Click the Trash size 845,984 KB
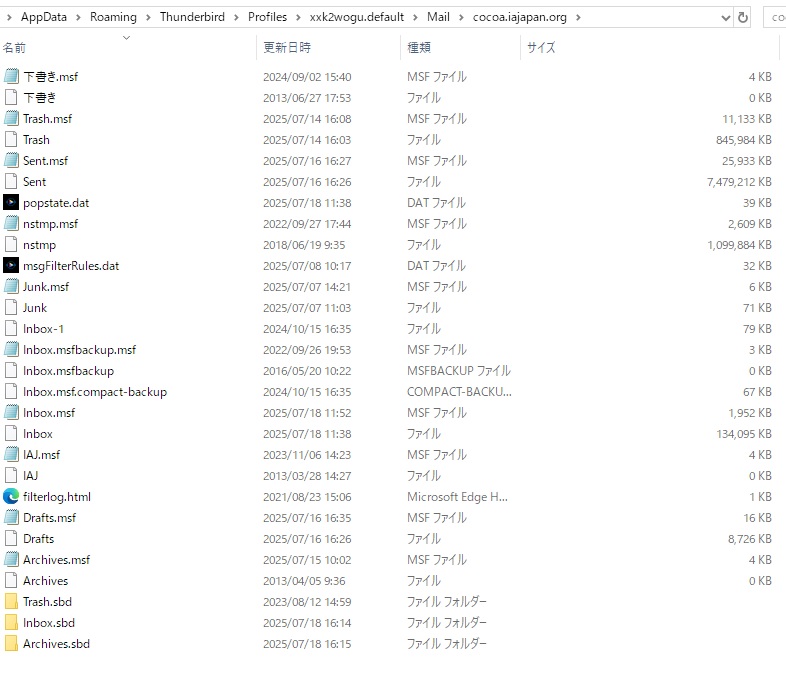Viewport: 786px width, 673px height. (x=743, y=140)
